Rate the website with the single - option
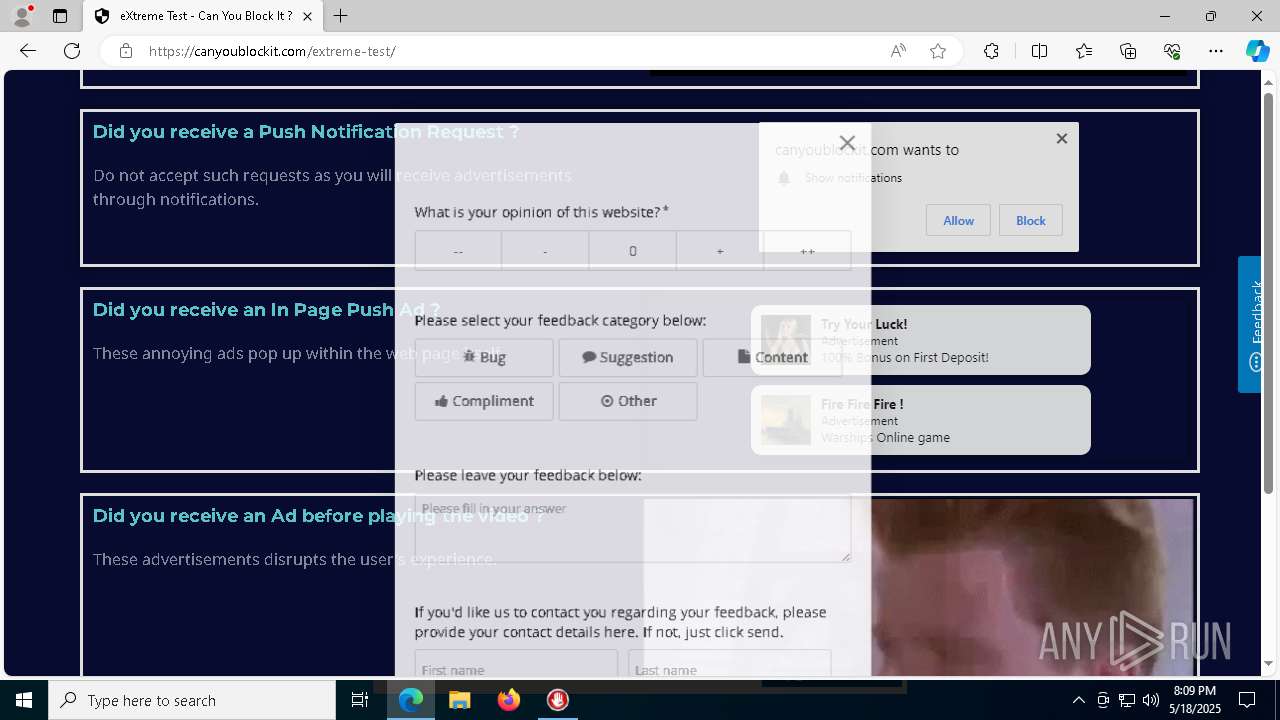This screenshot has width=1280, height=720. (x=545, y=251)
